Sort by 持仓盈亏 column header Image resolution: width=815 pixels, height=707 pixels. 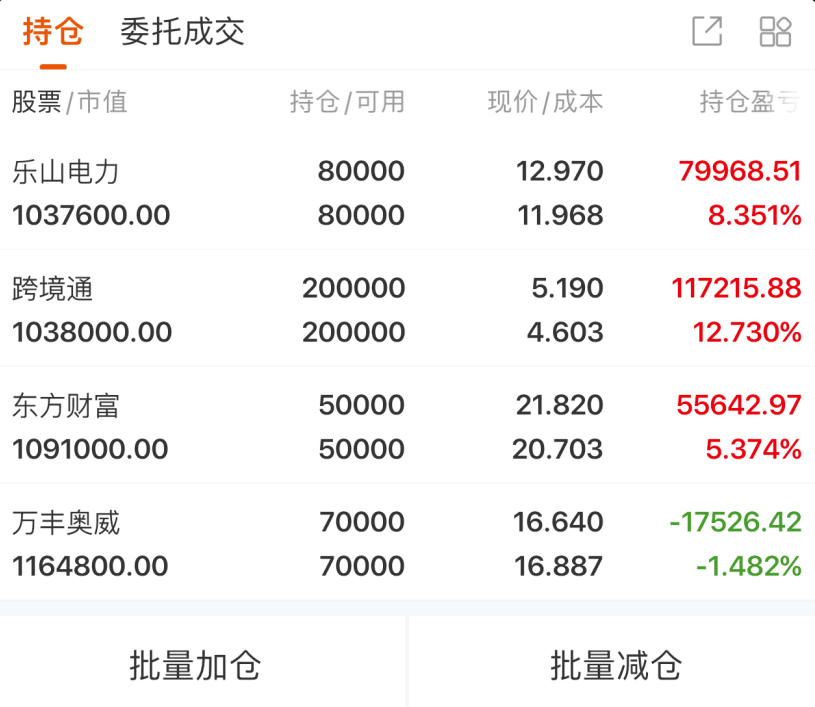[750, 101]
